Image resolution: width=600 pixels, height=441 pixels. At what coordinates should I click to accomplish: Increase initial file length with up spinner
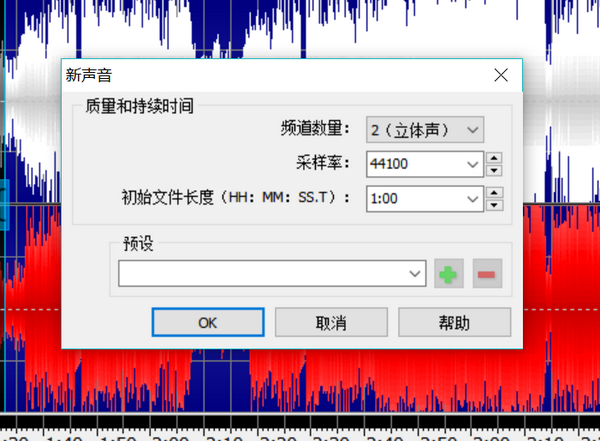(x=494, y=193)
